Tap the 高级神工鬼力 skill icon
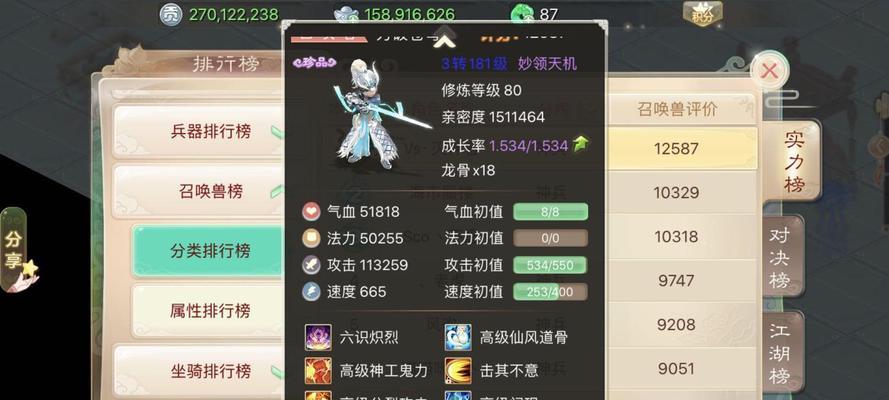889x400 pixels. click(x=318, y=371)
